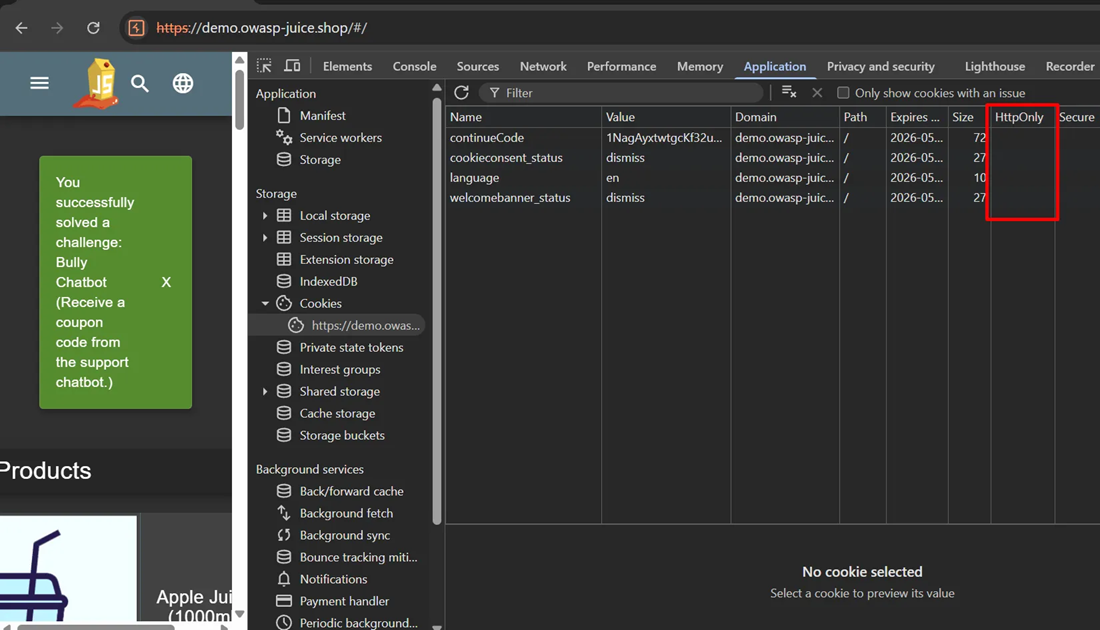
Task: Click the sidebar vertical scrollbar
Action: [437, 312]
